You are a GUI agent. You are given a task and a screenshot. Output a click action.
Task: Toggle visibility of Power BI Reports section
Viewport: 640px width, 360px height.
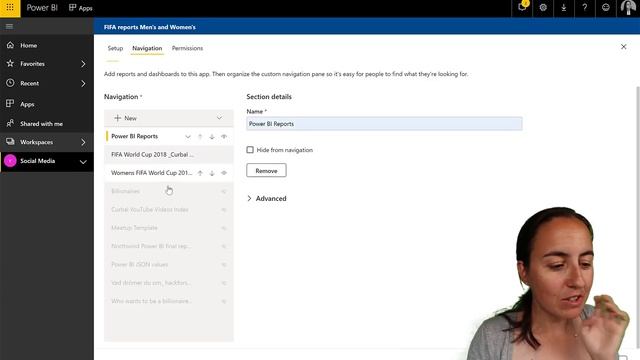tap(224, 137)
